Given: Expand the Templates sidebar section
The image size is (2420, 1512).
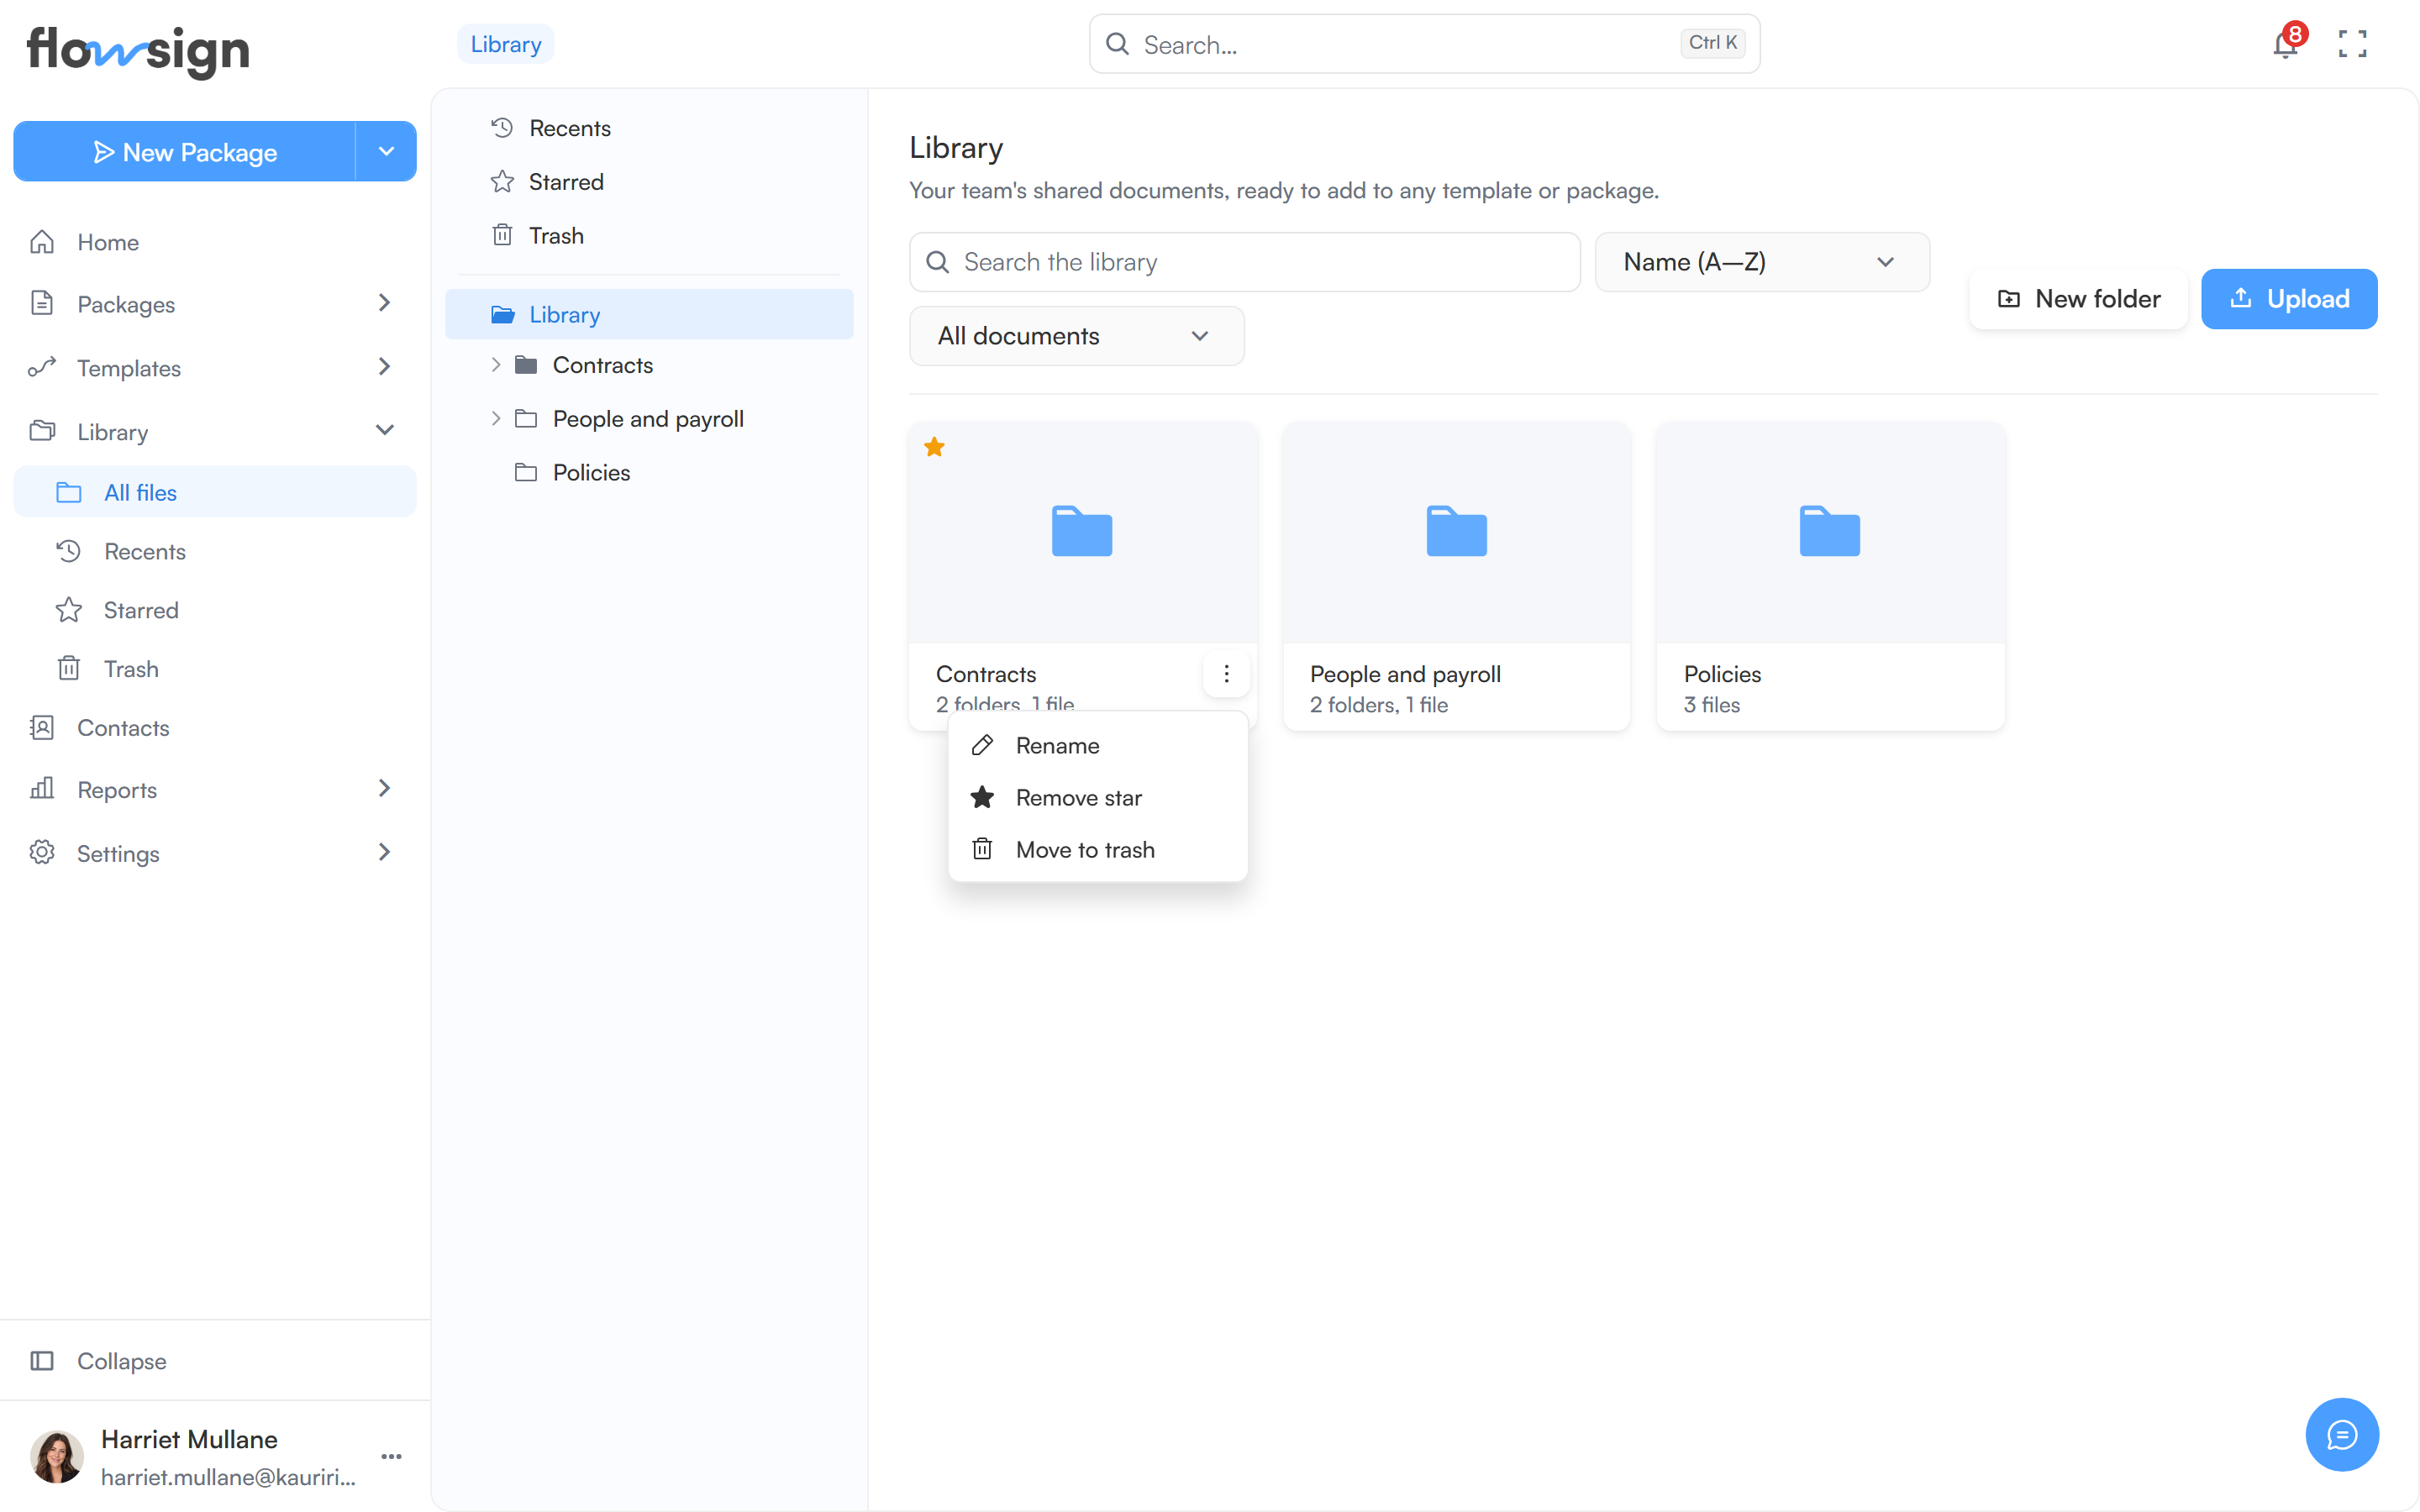Looking at the screenshot, I should point(384,367).
